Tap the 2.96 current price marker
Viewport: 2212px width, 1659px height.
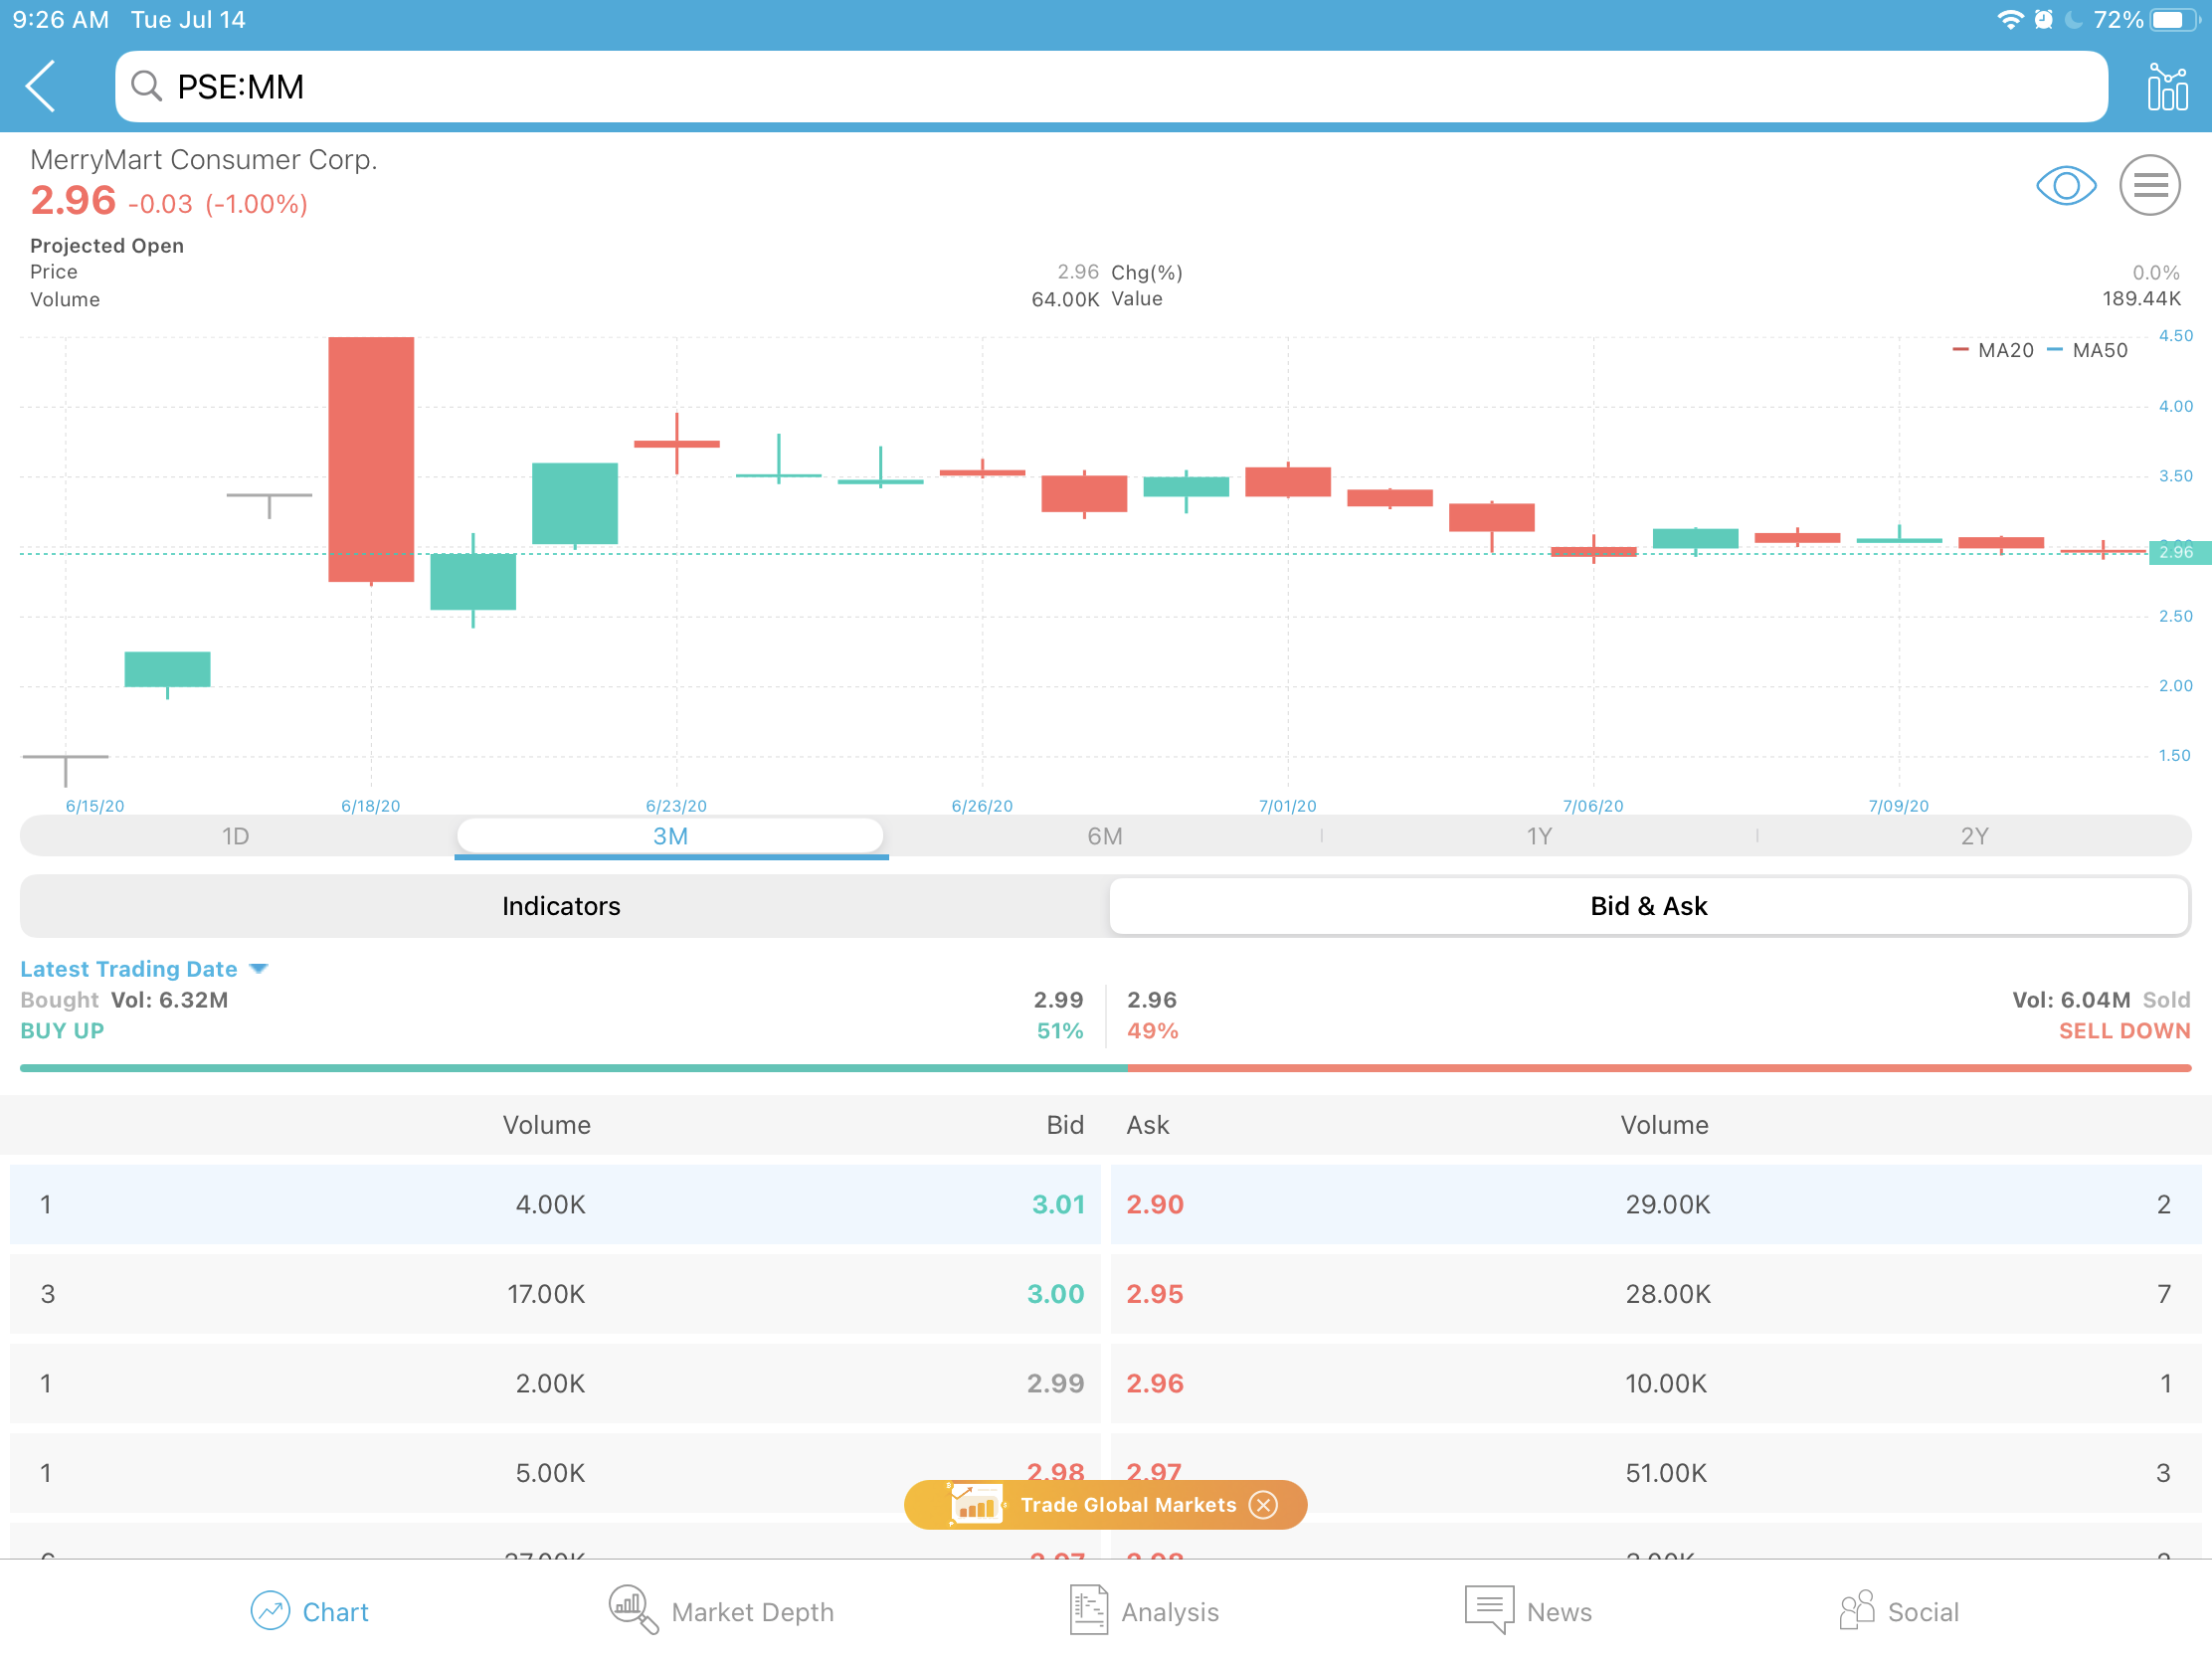pos(2180,553)
